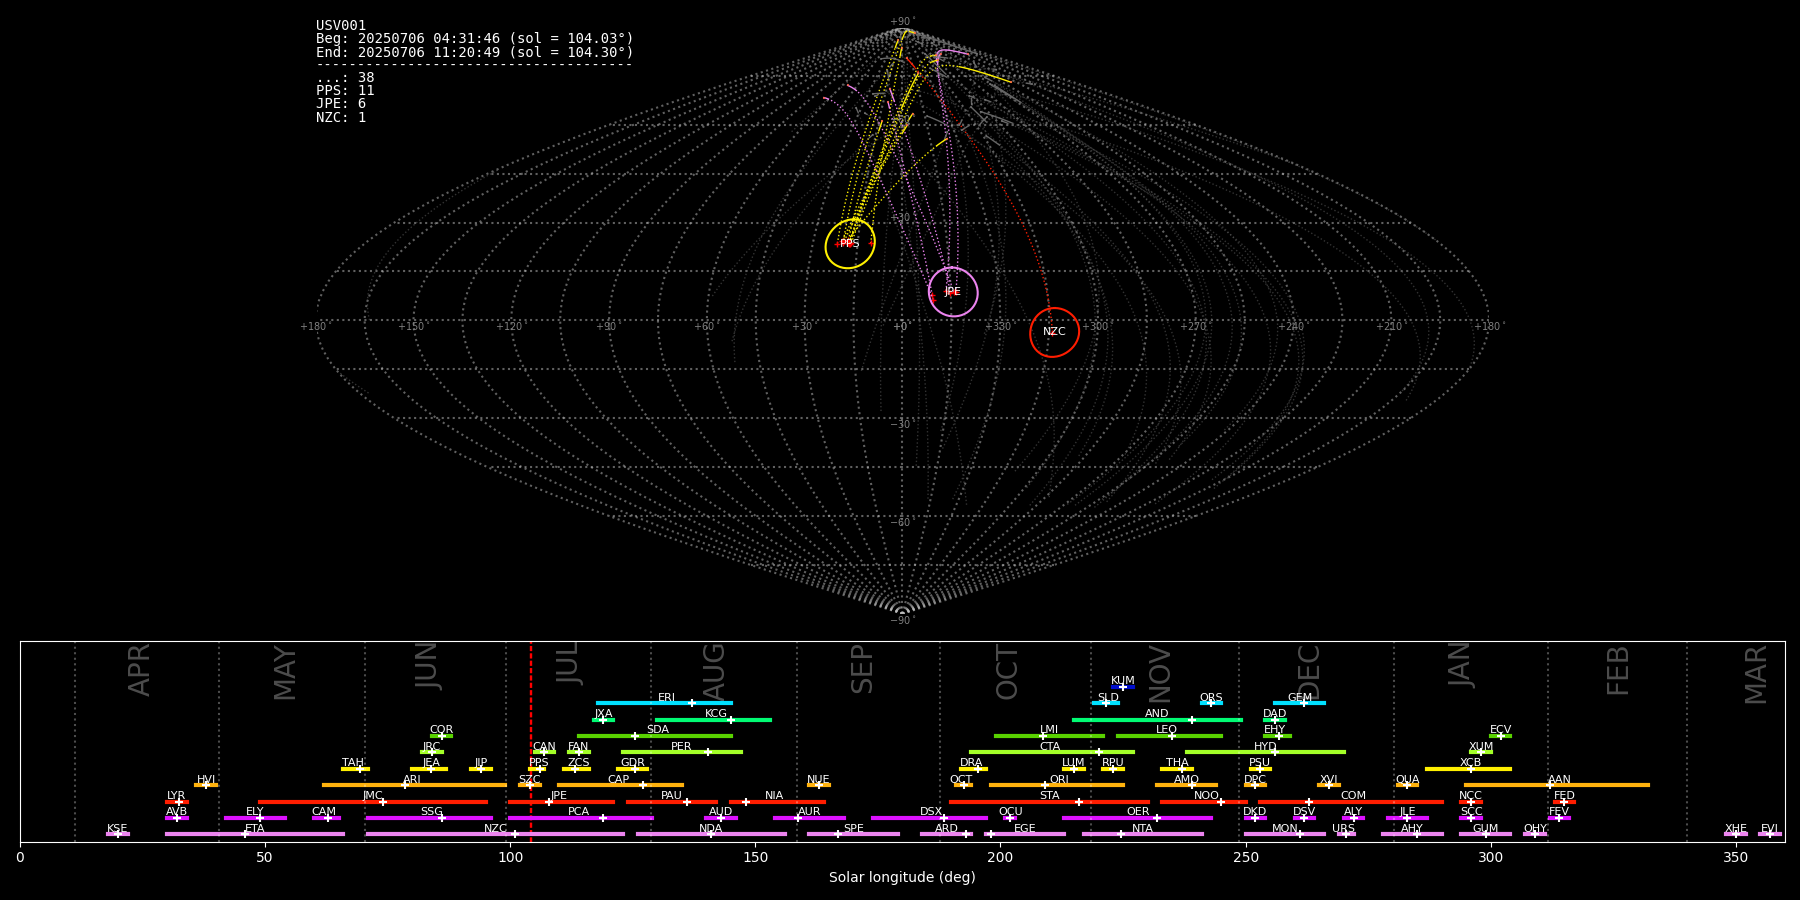
Task: Click the yellow PPS radiant circle on sky map
Action: [x=850, y=244]
